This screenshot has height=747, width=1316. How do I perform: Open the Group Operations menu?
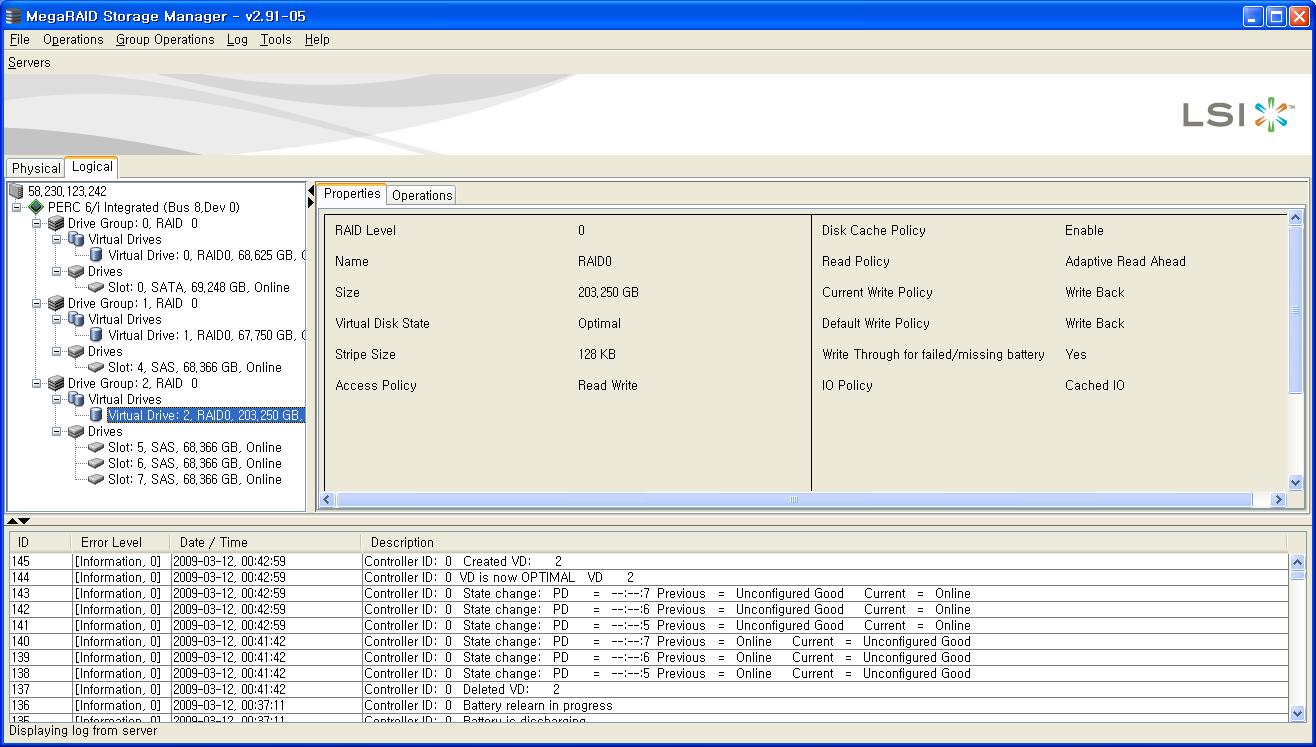click(165, 39)
